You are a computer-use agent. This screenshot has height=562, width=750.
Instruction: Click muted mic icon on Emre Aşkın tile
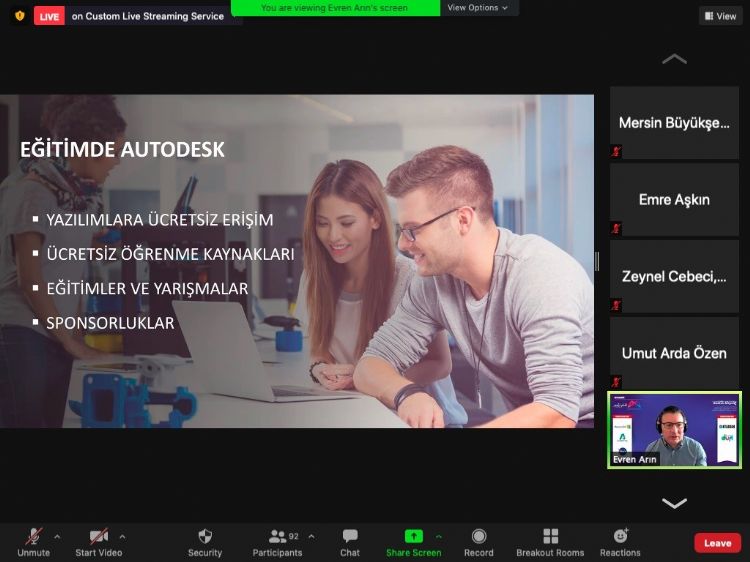tap(616, 228)
